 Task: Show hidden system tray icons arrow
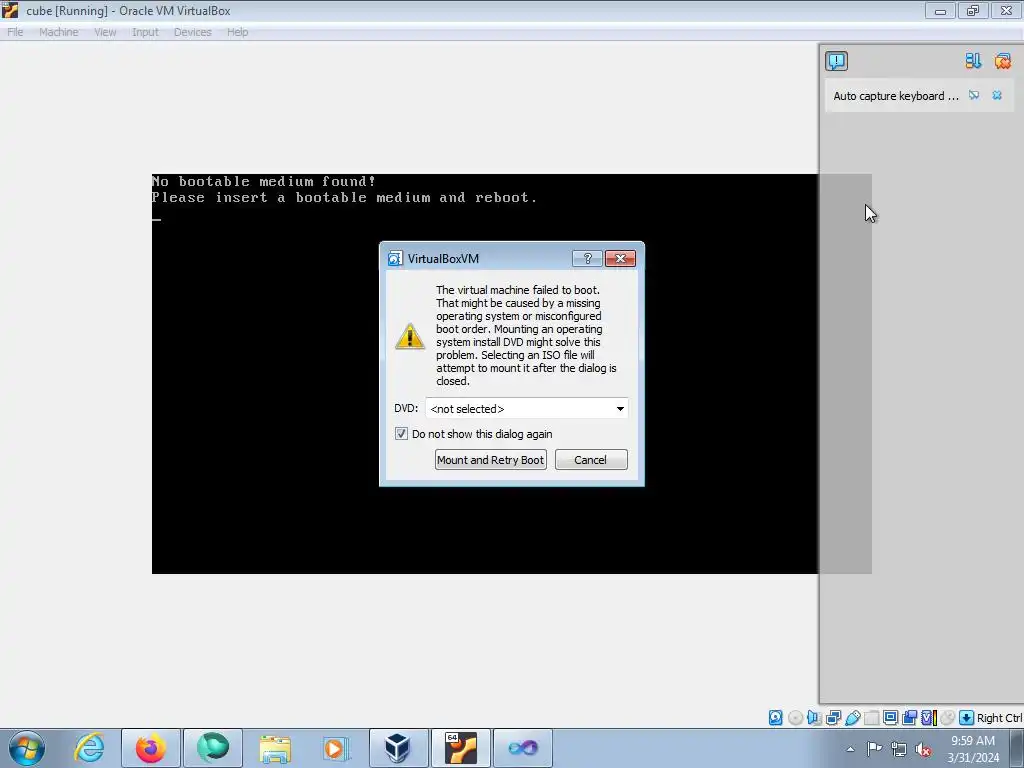tap(850, 749)
